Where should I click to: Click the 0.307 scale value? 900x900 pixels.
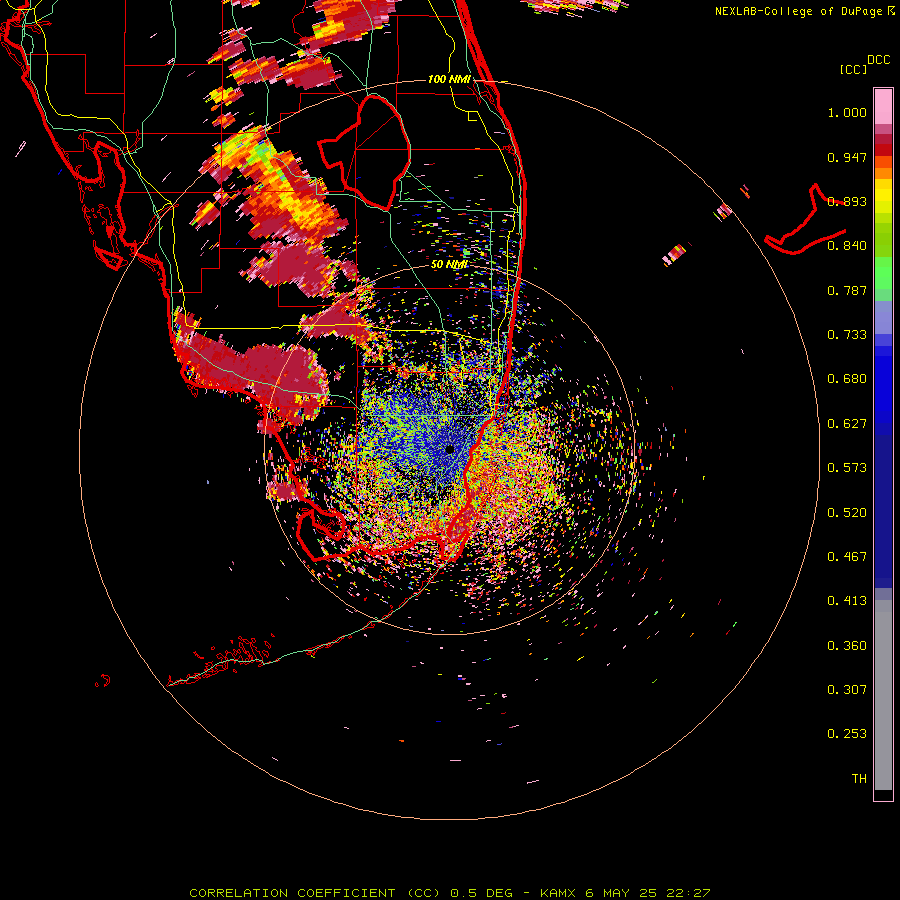pyautogui.click(x=847, y=690)
